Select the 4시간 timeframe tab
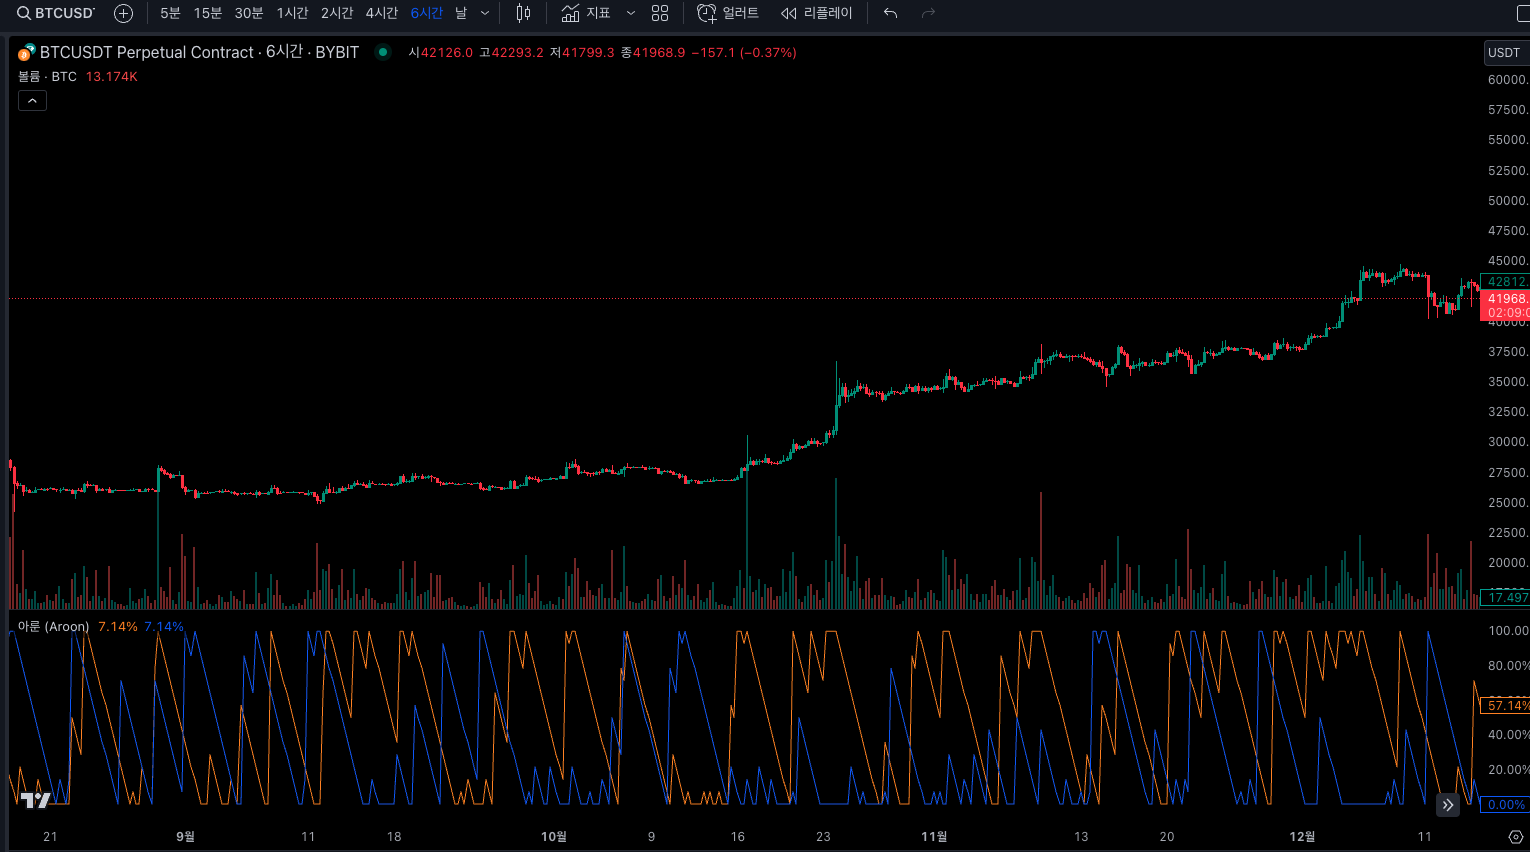 381,13
